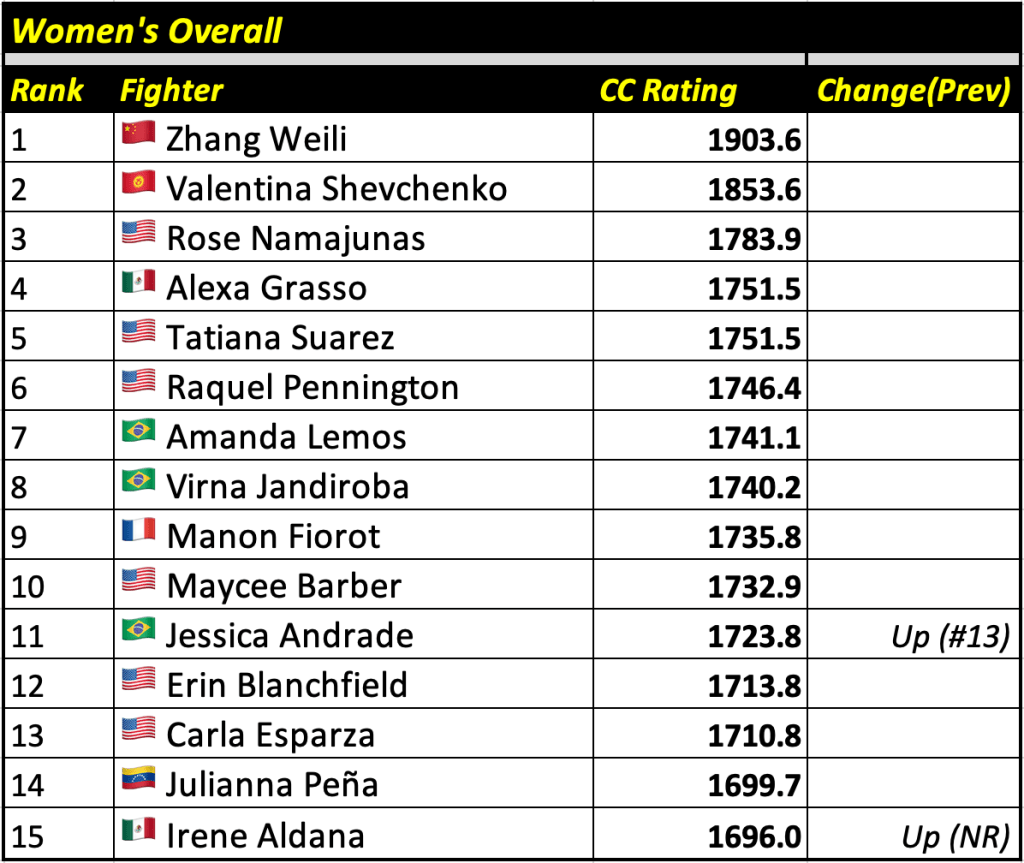Click the US flag beside Rose Namajunas
The height and width of the screenshot is (863, 1024).
[x=138, y=233]
